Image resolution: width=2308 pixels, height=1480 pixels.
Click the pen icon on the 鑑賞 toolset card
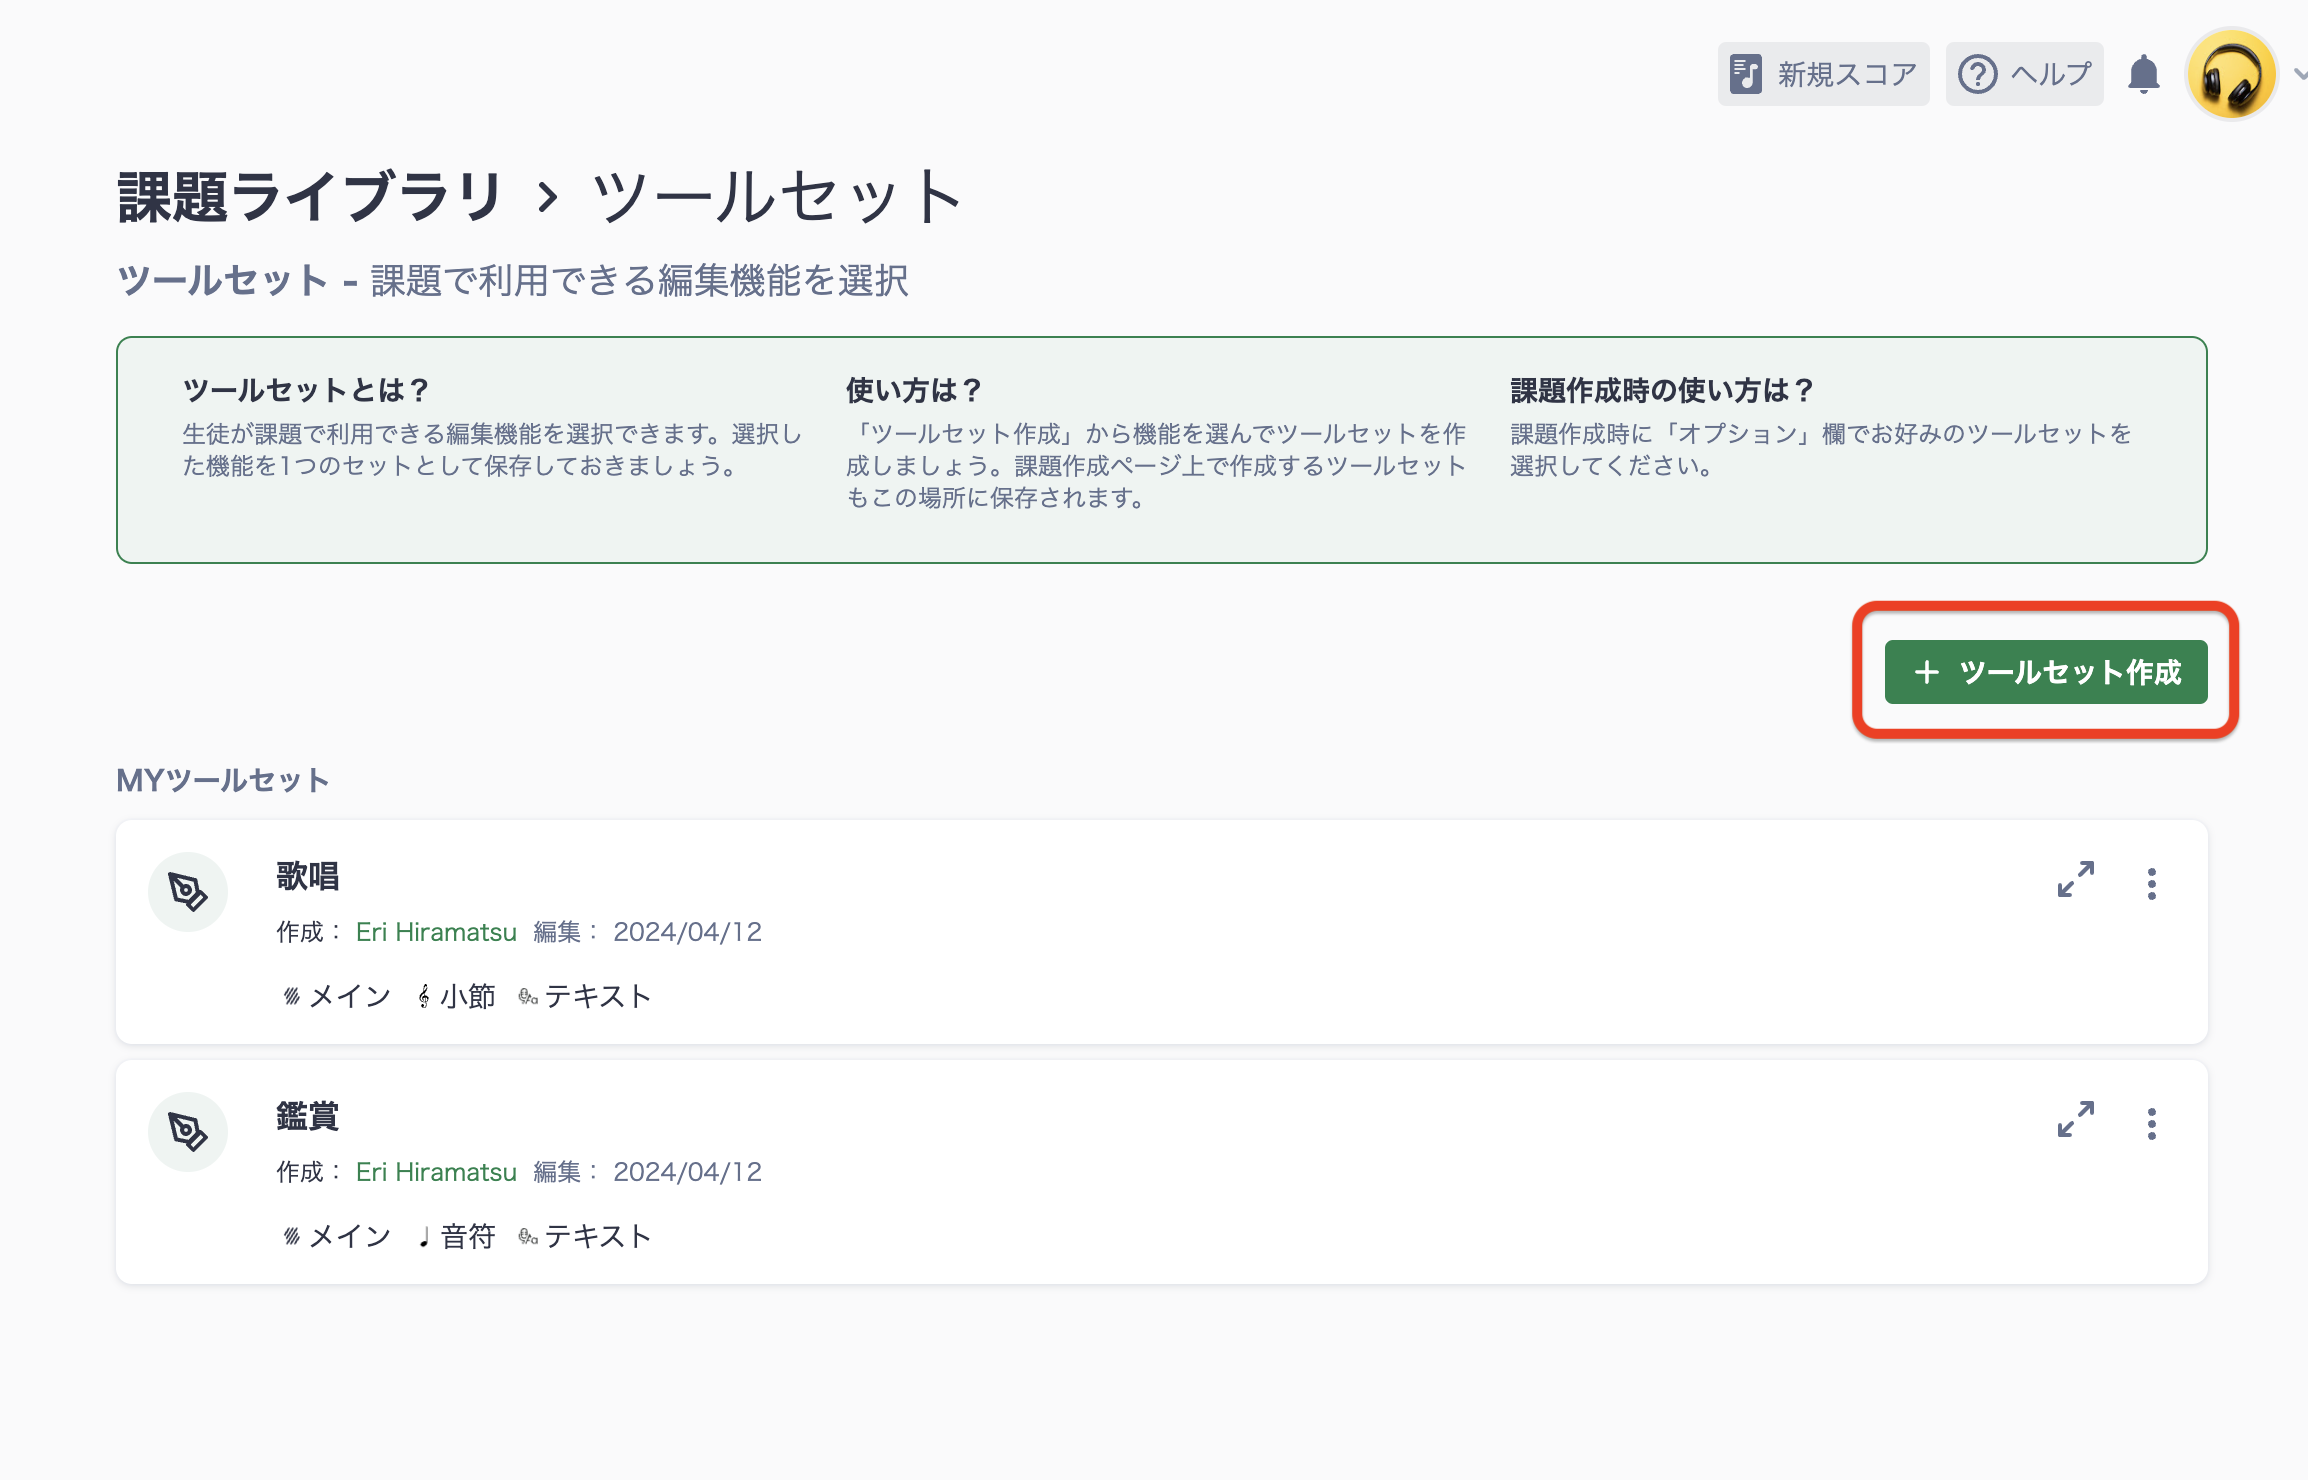point(187,1131)
